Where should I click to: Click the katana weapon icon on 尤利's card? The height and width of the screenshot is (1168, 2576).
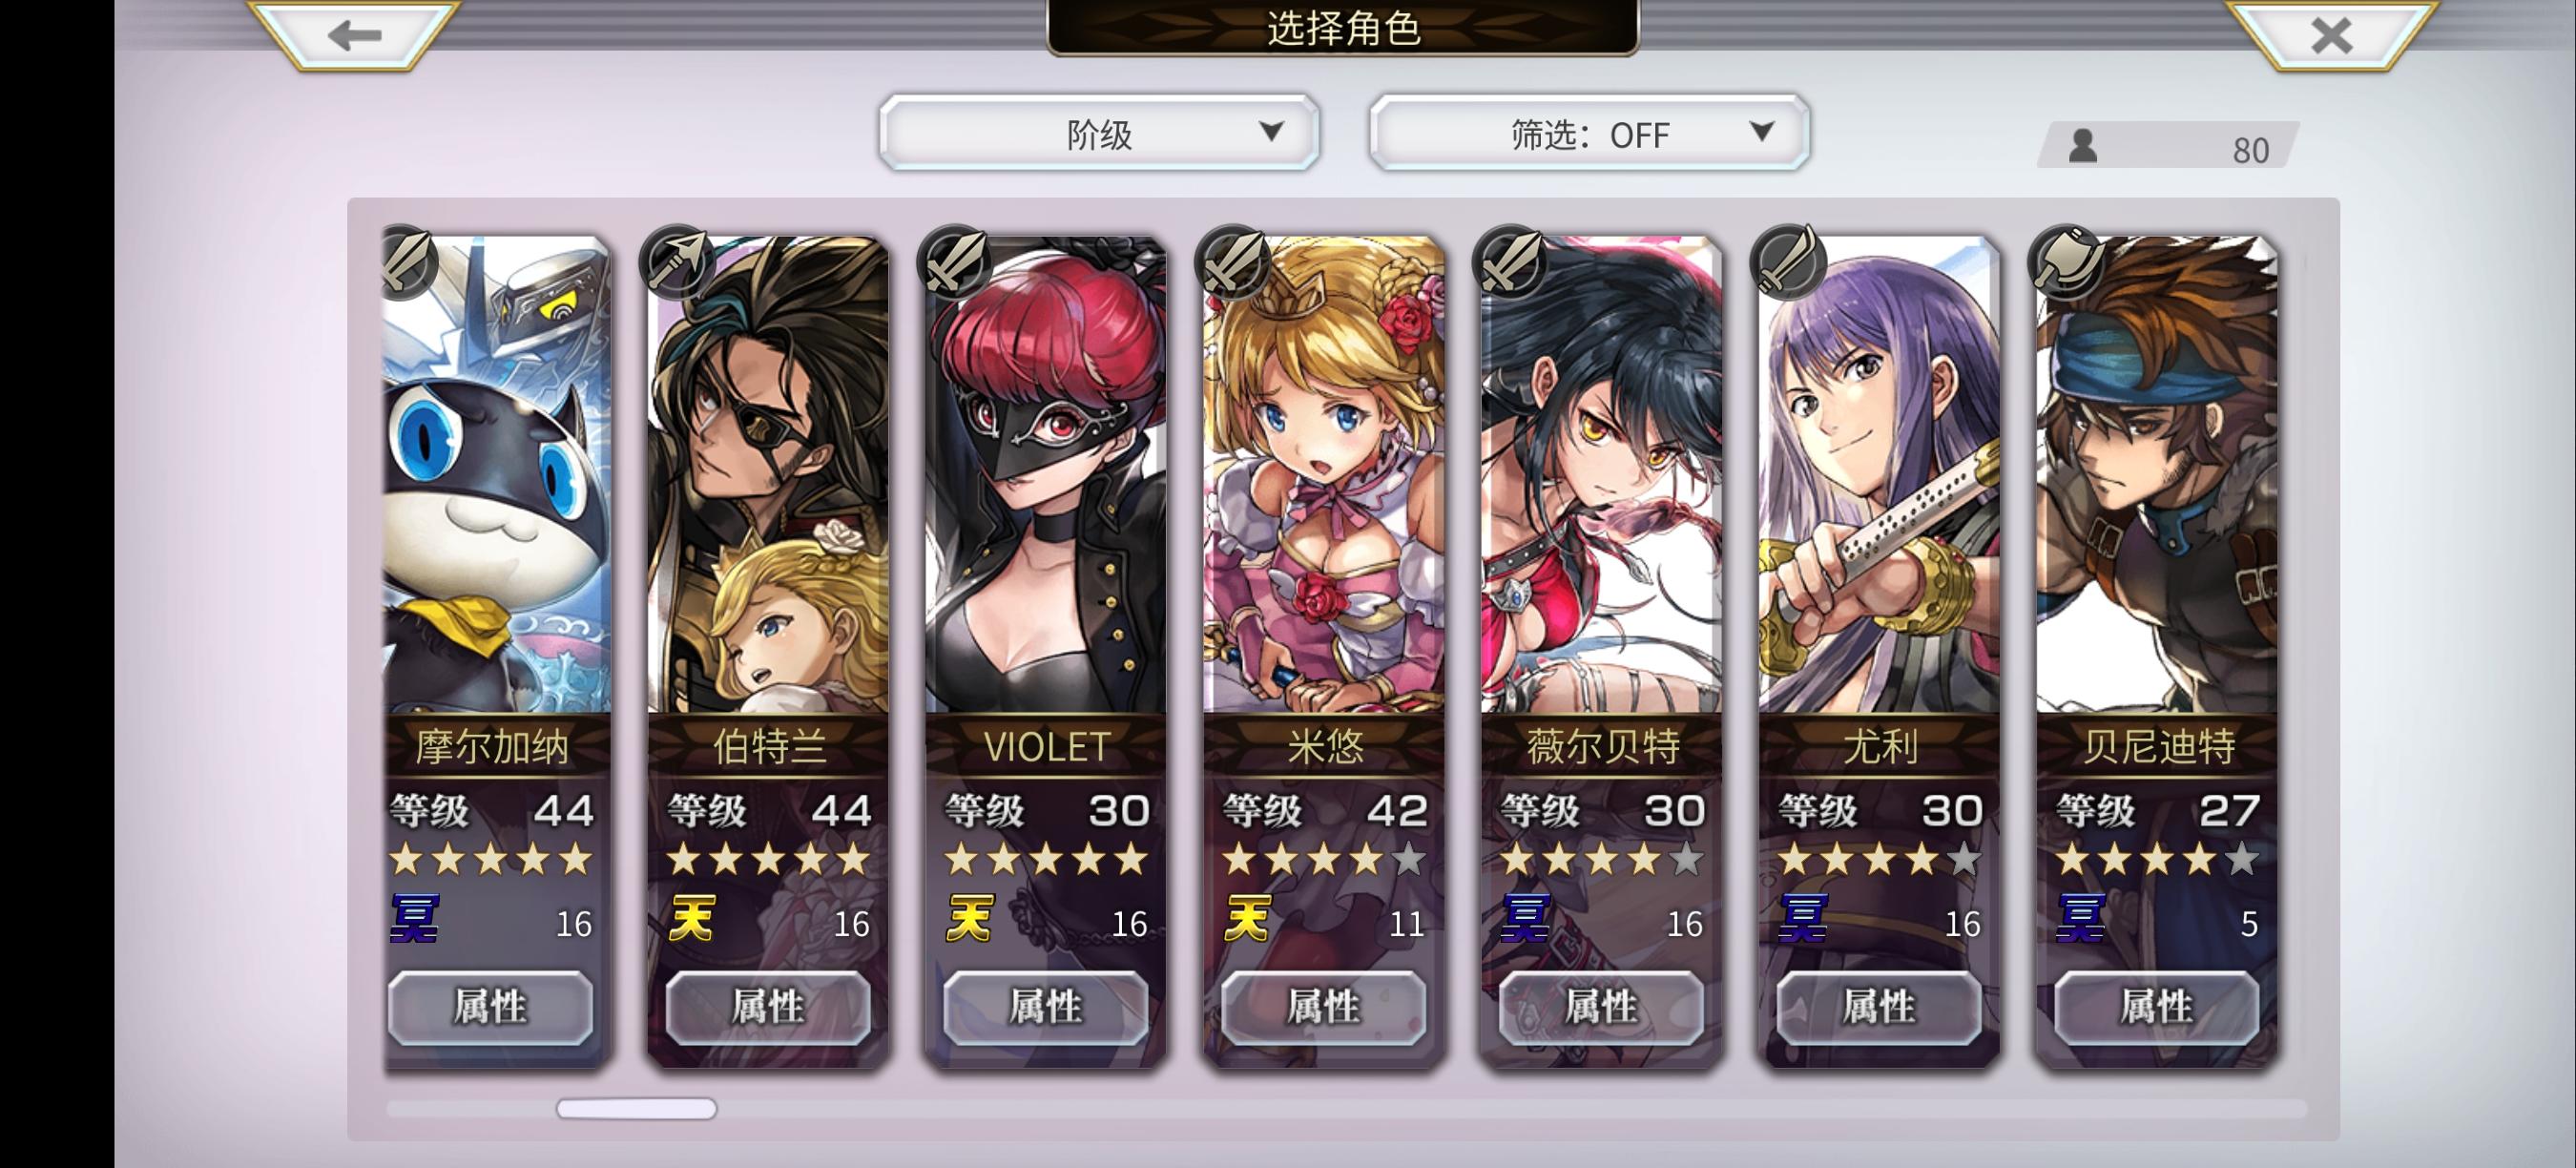(1787, 261)
